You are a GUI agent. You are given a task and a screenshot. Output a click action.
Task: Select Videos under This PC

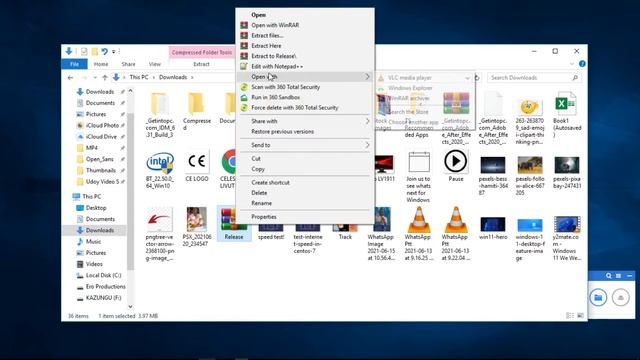pyautogui.click(x=94, y=264)
